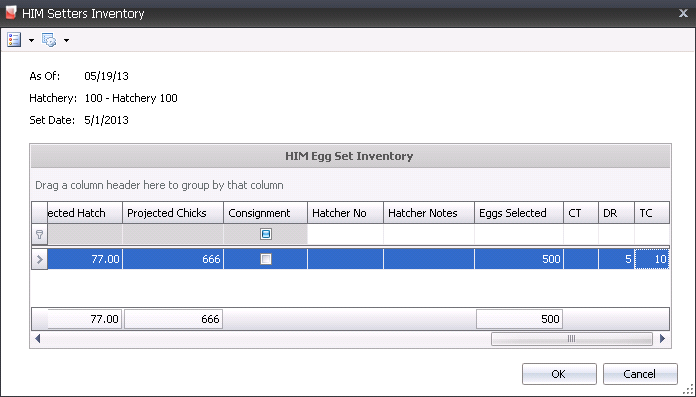Click the 77.00 total in summary footer
Screen dimensions: 696x397
[x=84, y=319]
